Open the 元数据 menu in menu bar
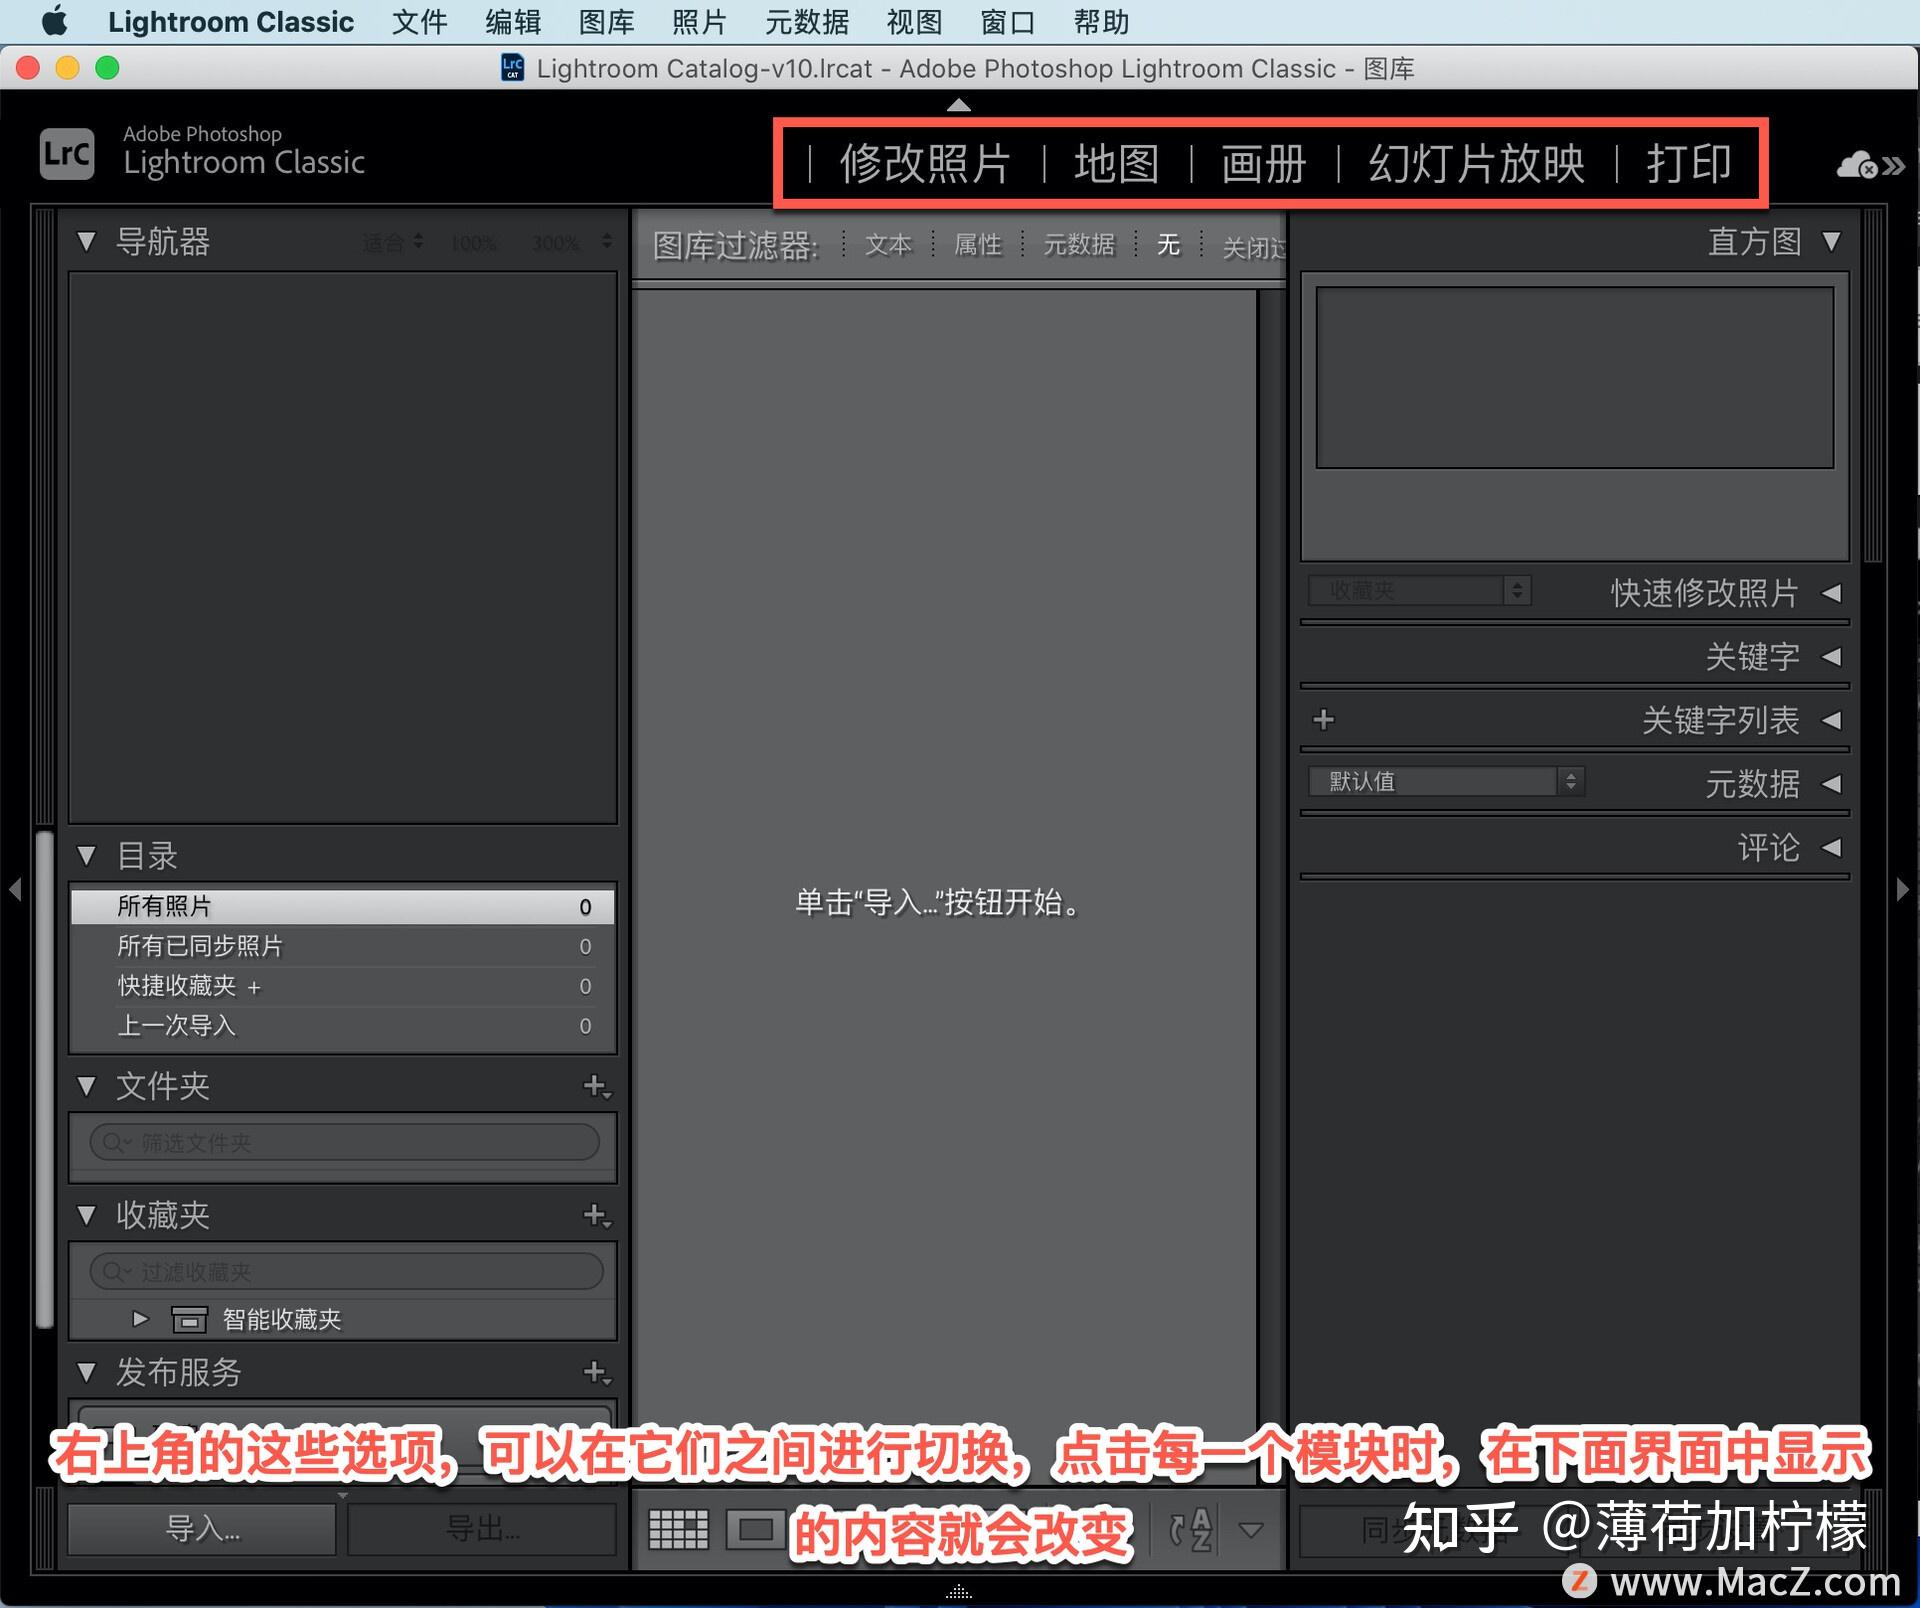The image size is (1920, 1608). (807, 22)
